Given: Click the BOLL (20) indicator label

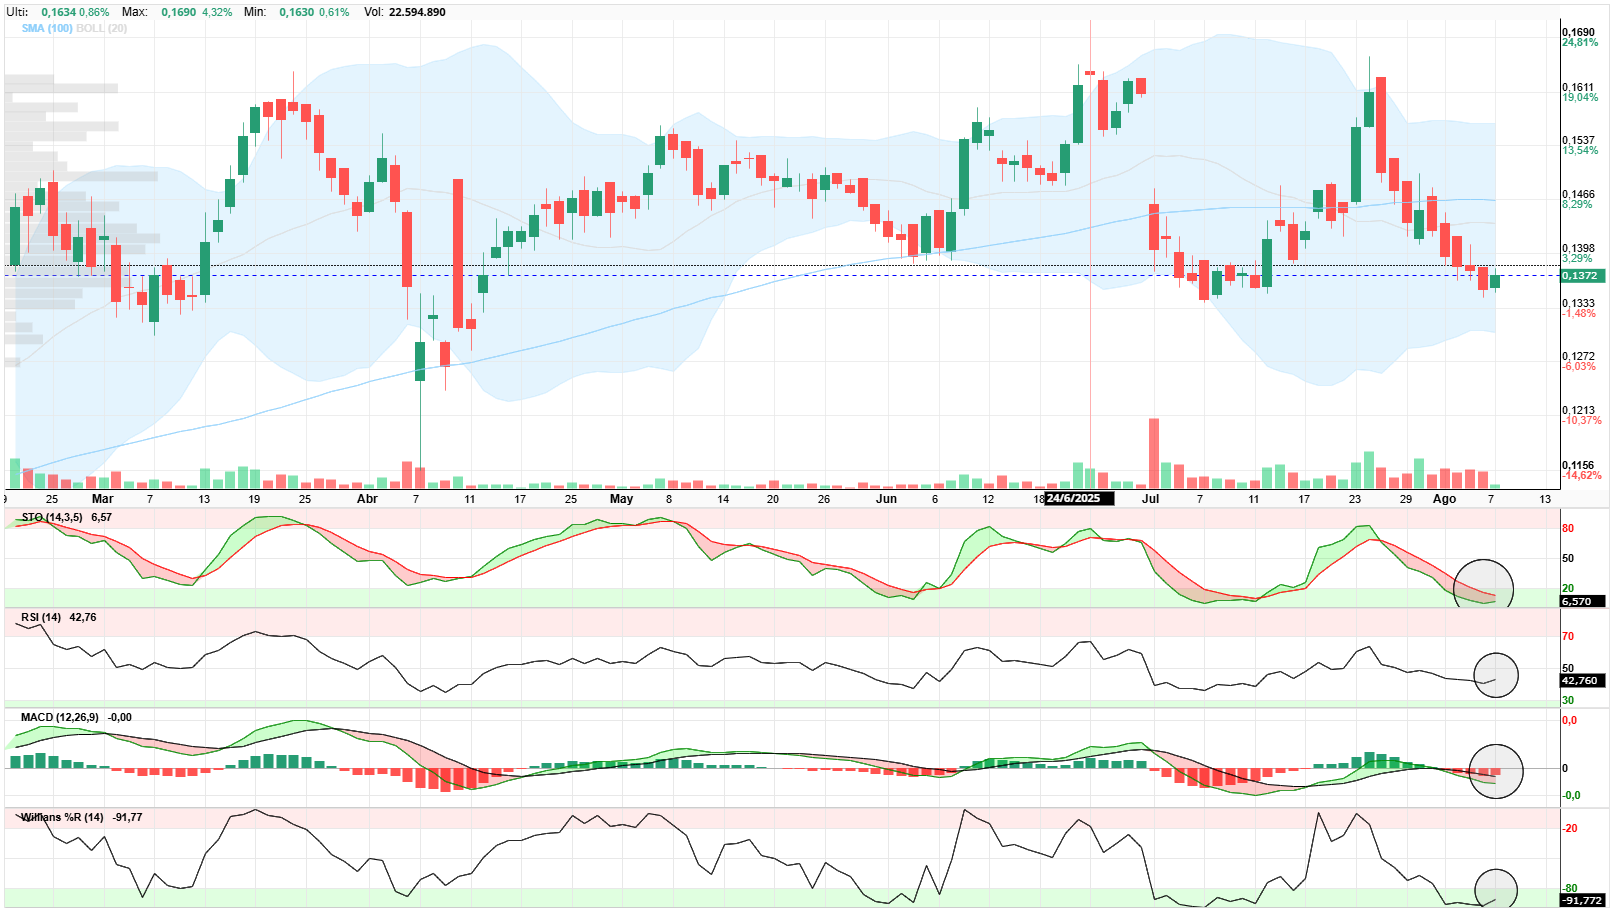Looking at the screenshot, I should click(102, 28).
